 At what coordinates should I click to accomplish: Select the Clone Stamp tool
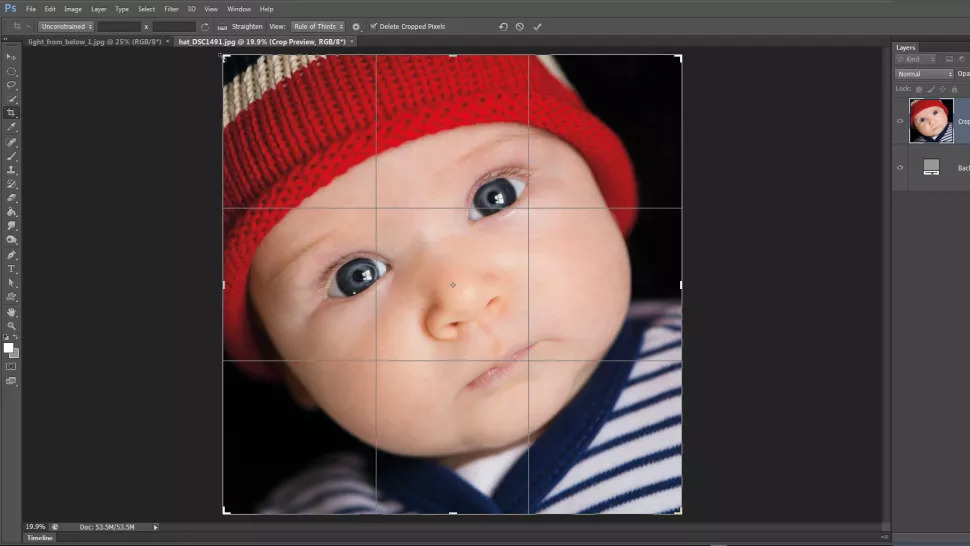11,170
